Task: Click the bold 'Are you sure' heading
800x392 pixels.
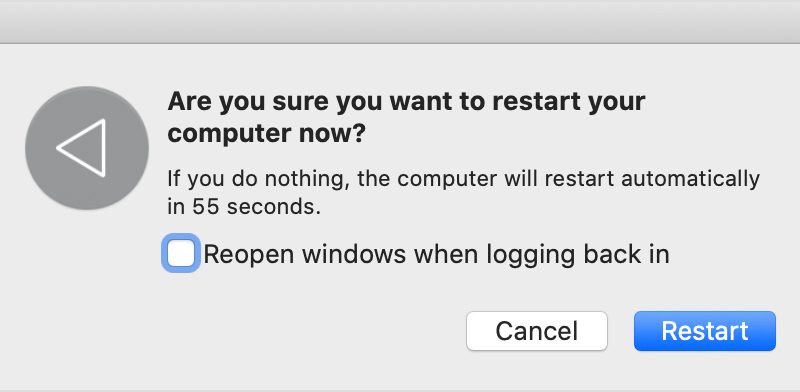Action: coord(406,117)
